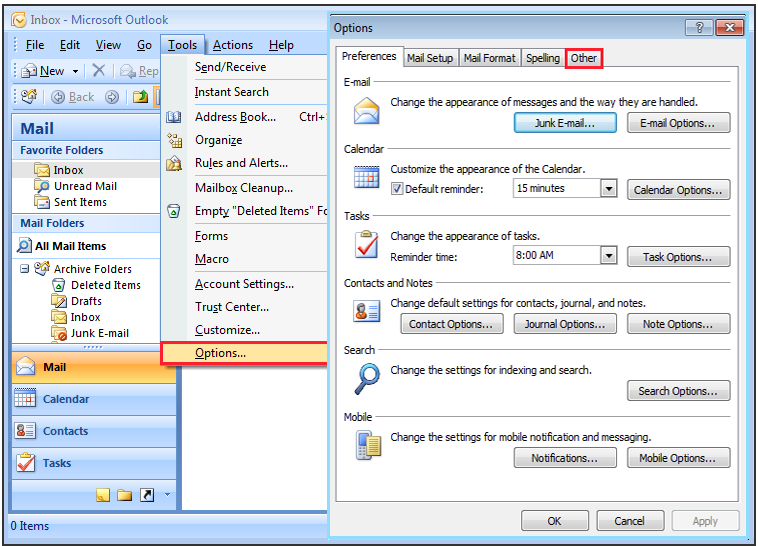Image resolution: width=758 pixels, height=546 pixels.
Task: Click the Junk E-mail... button
Action: point(565,123)
